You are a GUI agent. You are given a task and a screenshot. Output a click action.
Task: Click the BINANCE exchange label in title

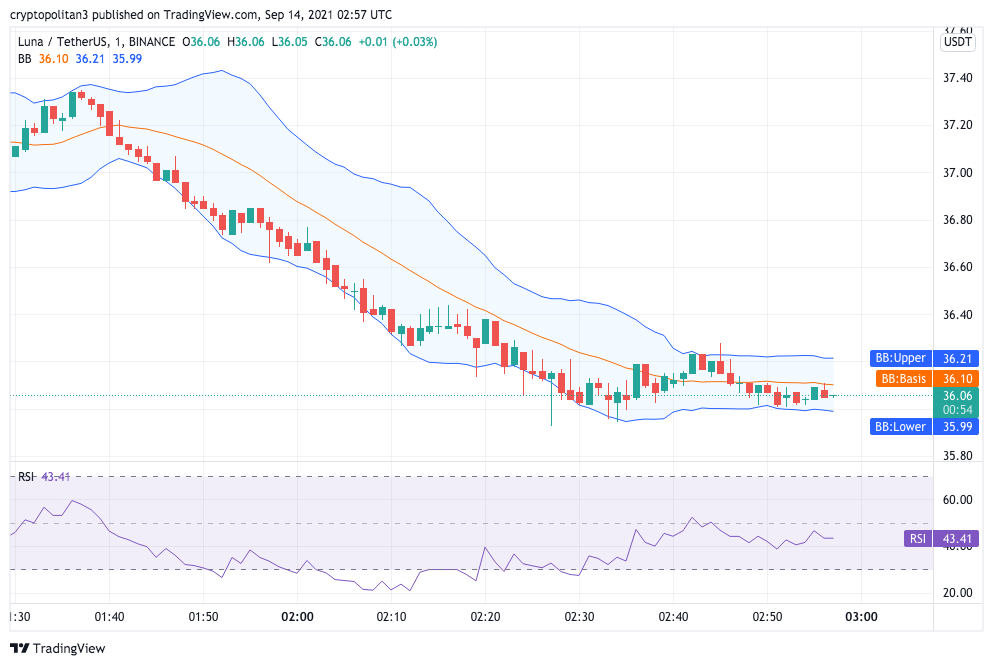[x=152, y=42]
